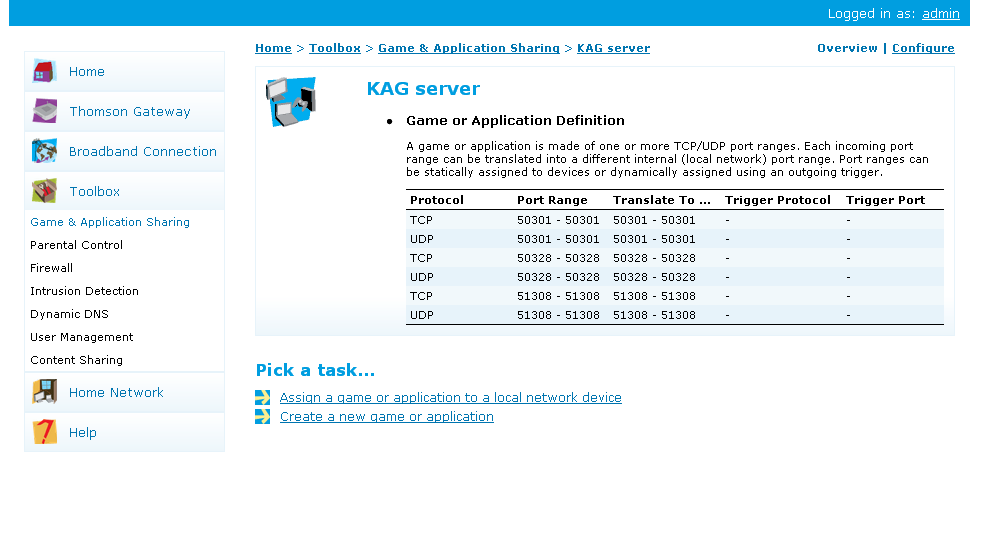981x553 pixels.
Task: Click arrow icon beside Assign a game task
Action: (x=263, y=398)
